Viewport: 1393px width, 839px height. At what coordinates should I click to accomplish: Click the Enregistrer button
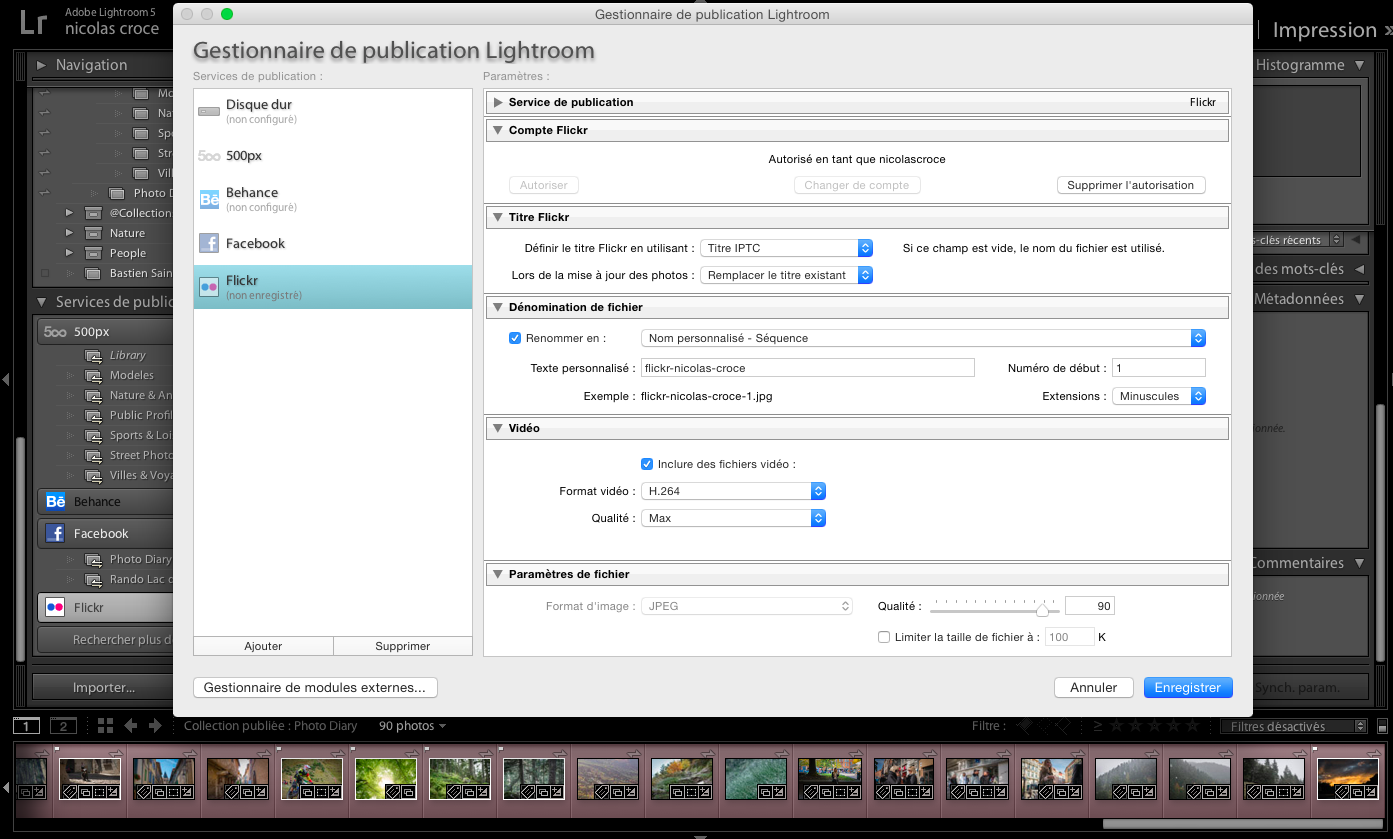[x=1187, y=687]
